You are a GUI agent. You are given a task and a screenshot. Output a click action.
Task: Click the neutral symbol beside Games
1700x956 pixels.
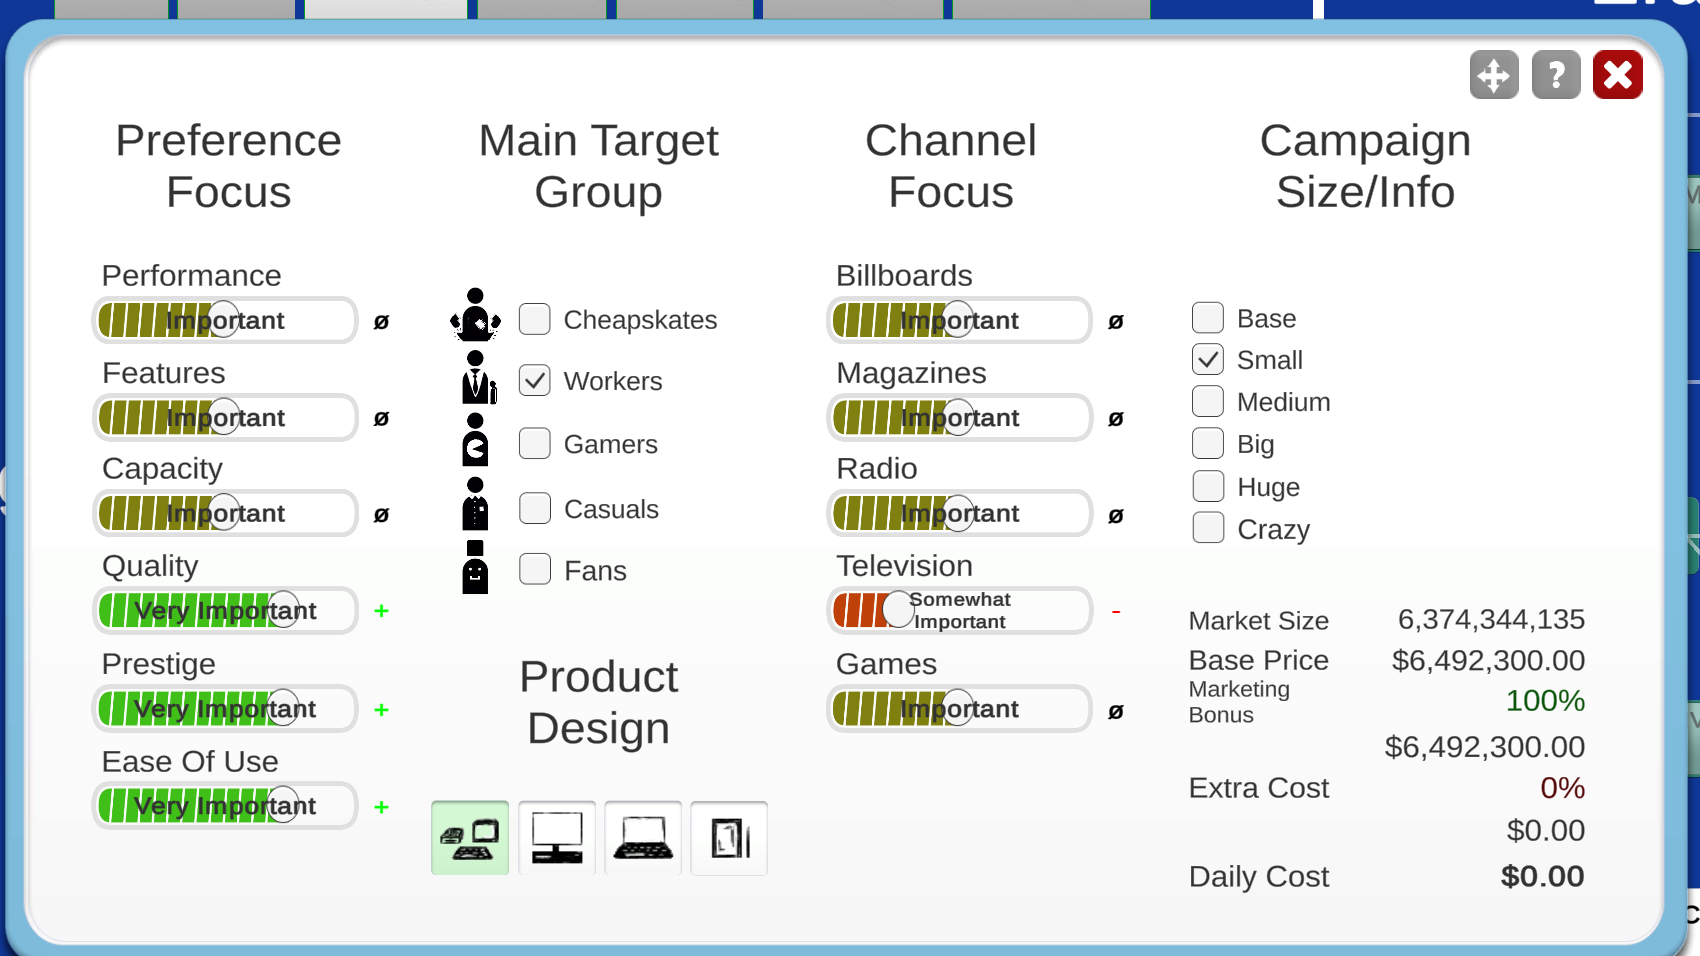(1116, 711)
